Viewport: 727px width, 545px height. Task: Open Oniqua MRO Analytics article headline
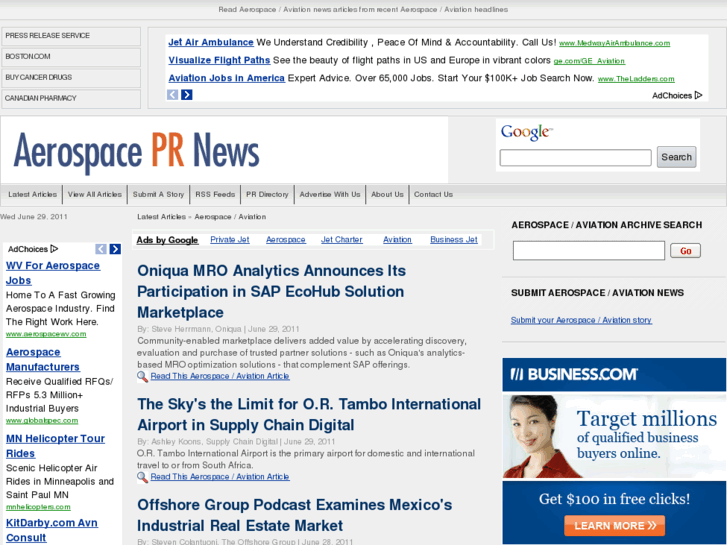[x=272, y=292]
